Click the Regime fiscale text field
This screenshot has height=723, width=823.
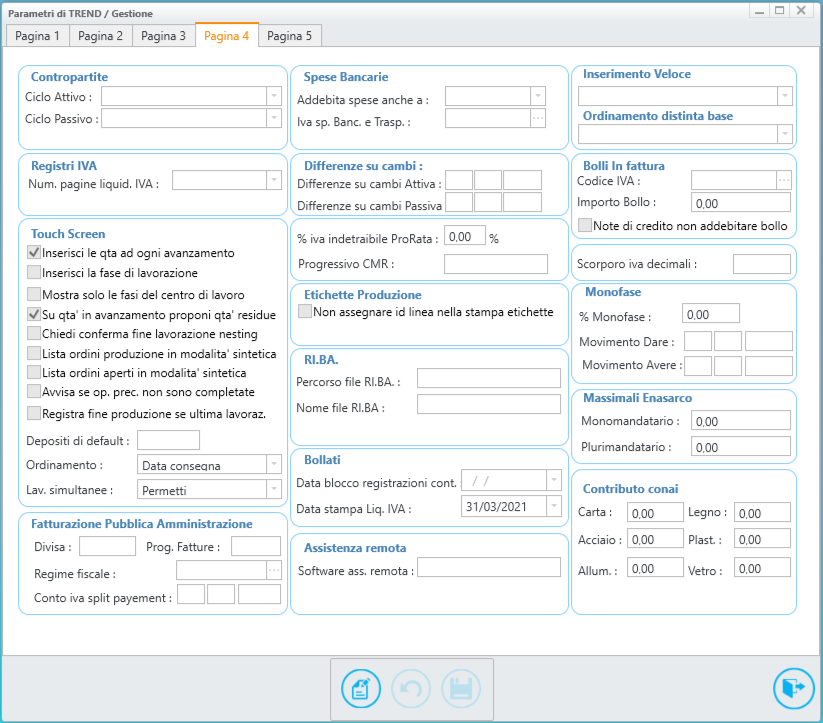221,570
